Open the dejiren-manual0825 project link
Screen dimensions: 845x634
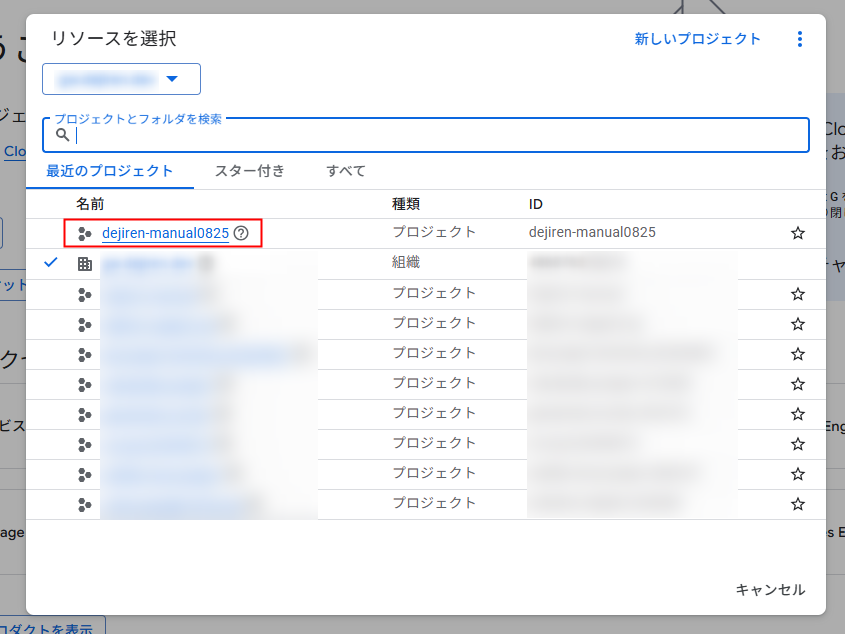[165, 233]
